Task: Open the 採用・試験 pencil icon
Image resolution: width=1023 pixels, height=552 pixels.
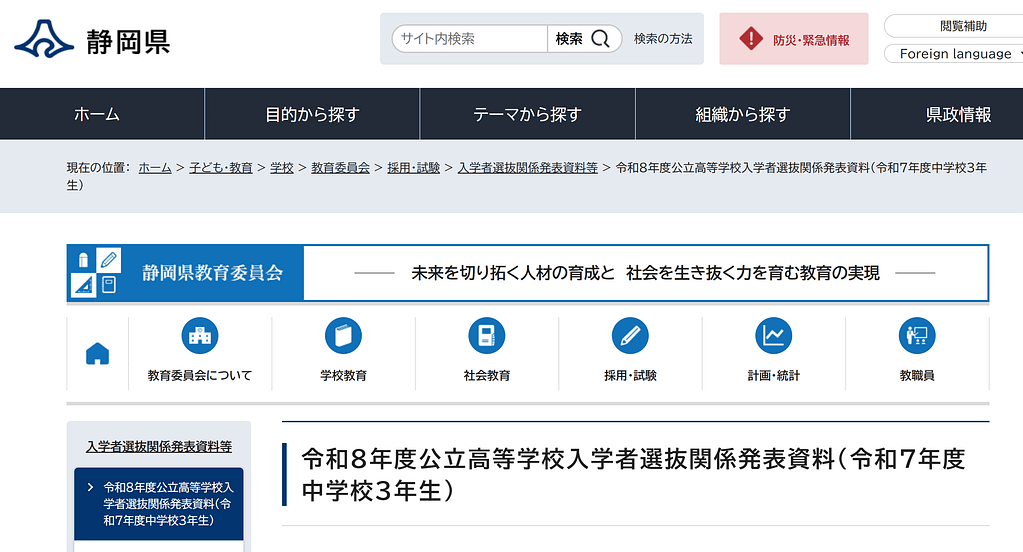Action: [630, 336]
